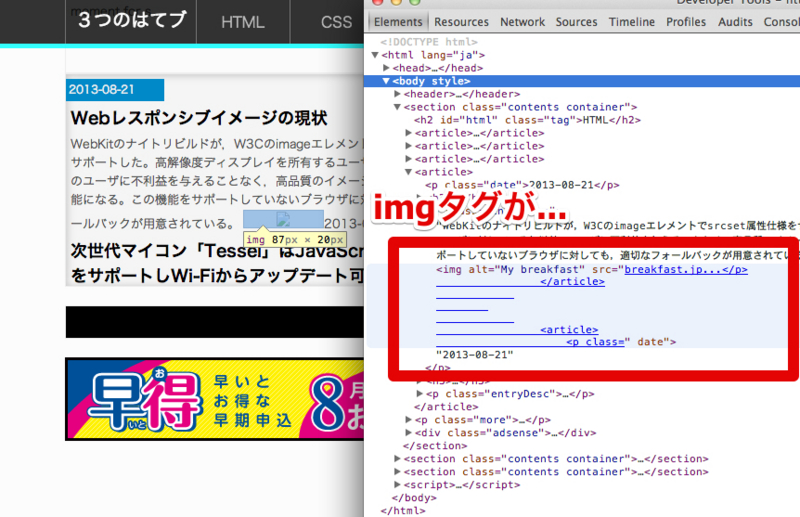Collapse the html lang="ja" node

pos(375,55)
